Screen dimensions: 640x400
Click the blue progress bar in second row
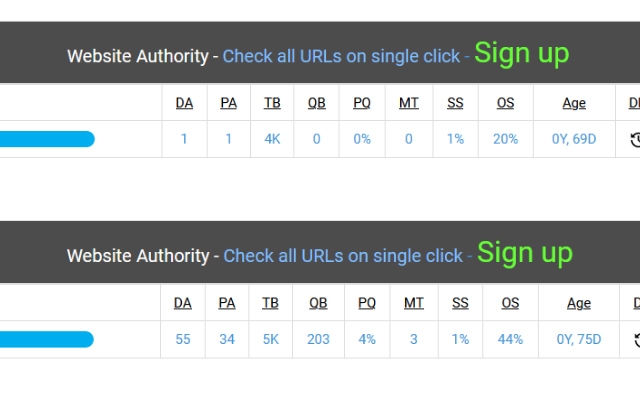pos(47,339)
